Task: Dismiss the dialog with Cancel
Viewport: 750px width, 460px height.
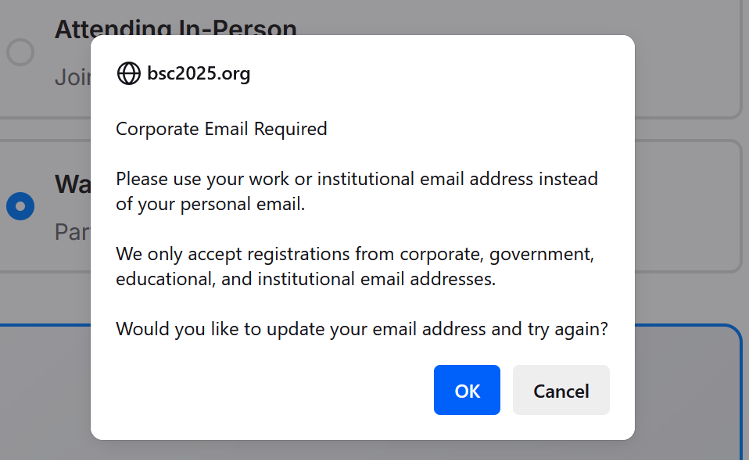Action: (561, 391)
